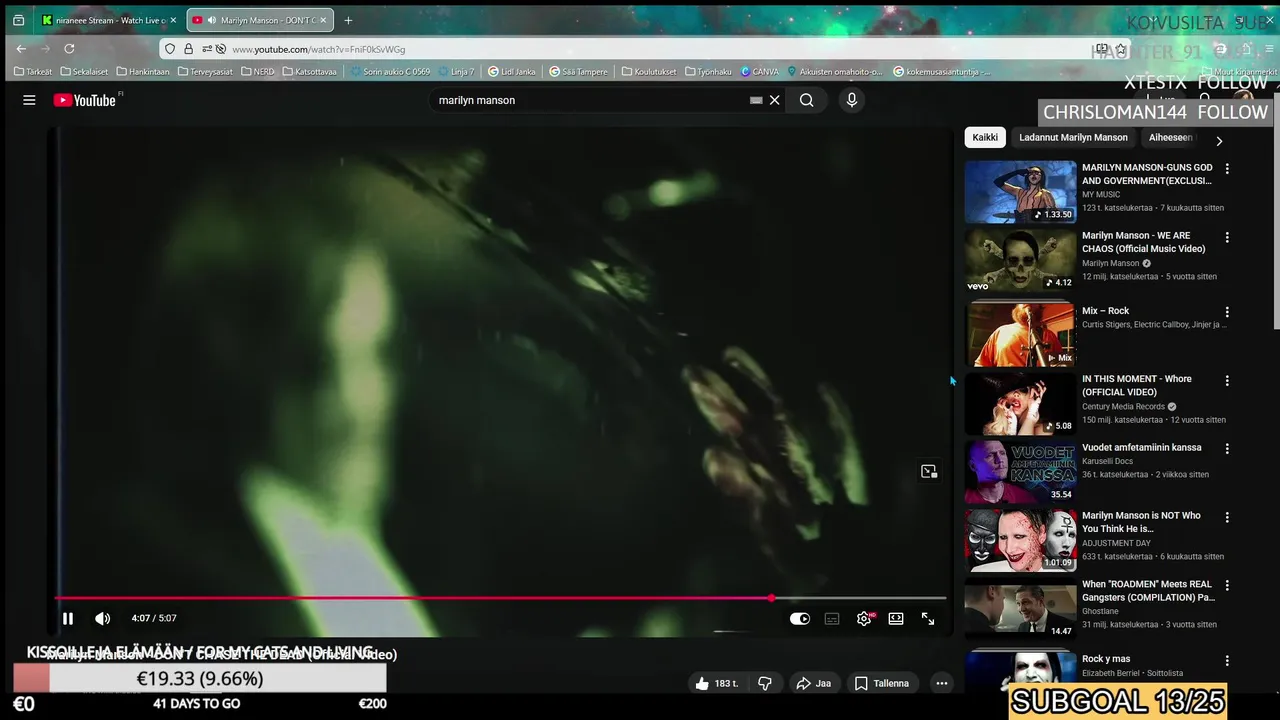Reload the current page
The width and height of the screenshot is (1280, 720).
coord(69,48)
